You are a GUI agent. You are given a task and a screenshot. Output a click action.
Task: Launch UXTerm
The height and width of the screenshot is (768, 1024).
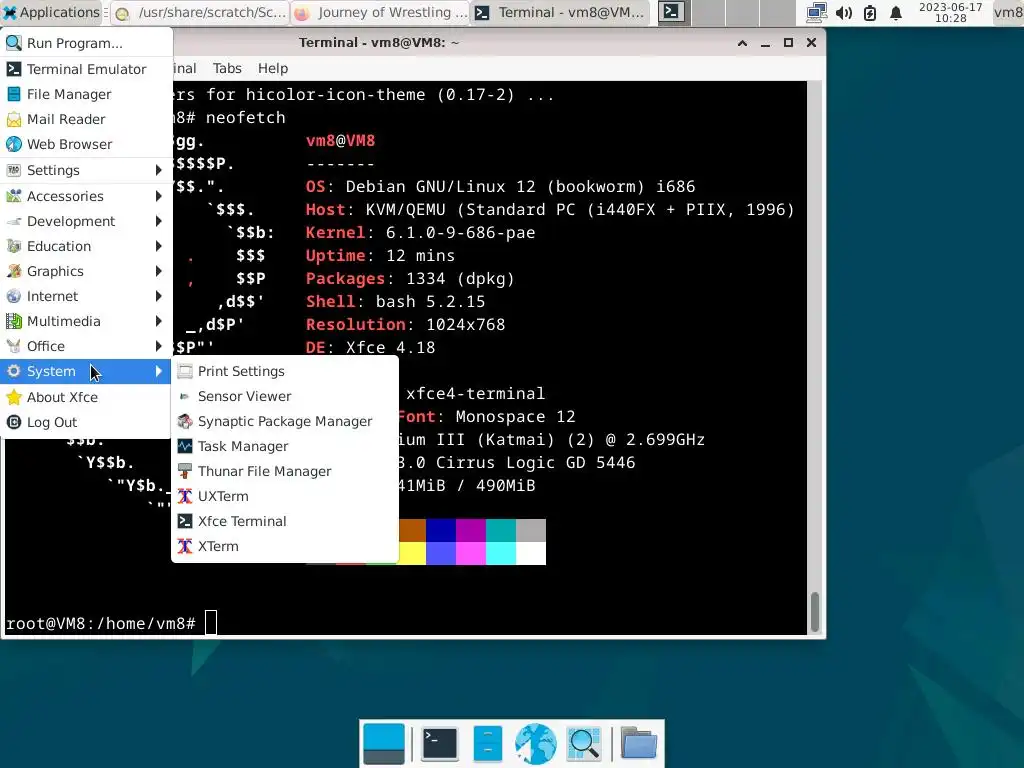pyautogui.click(x=285, y=496)
